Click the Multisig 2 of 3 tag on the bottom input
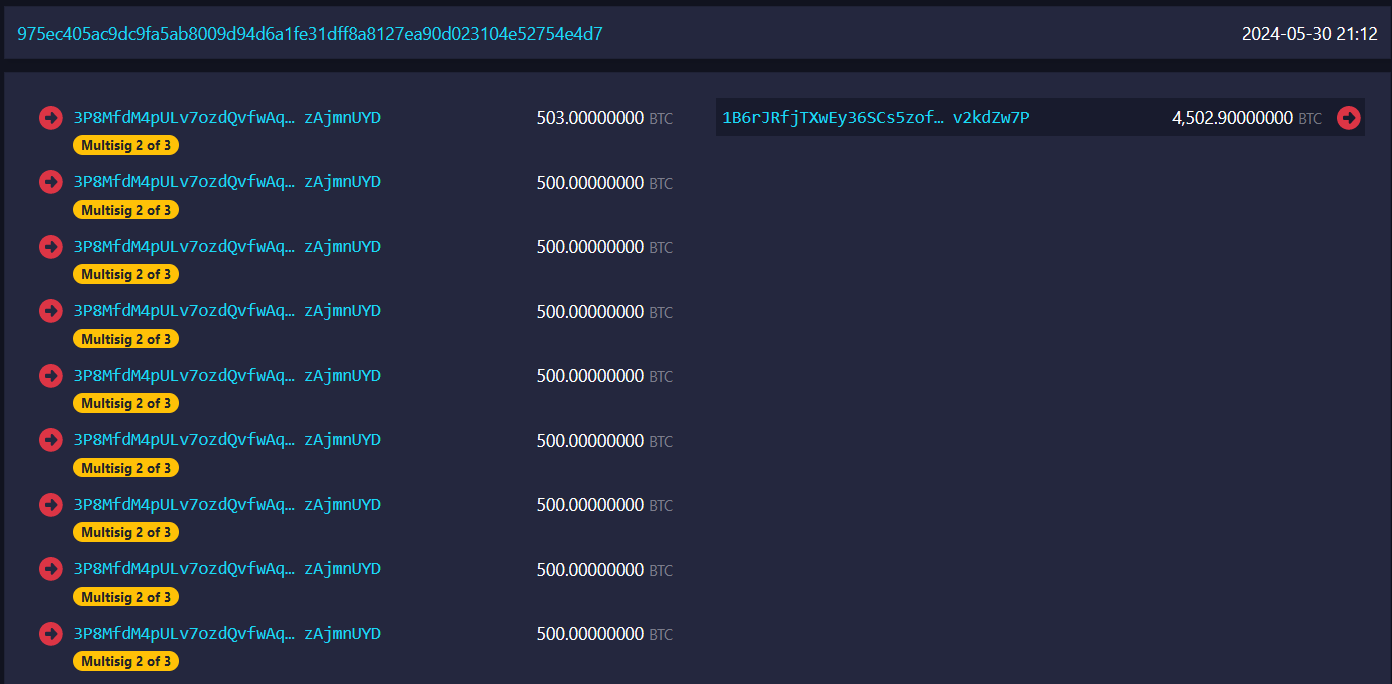Image resolution: width=1392 pixels, height=684 pixels. point(126,660)
